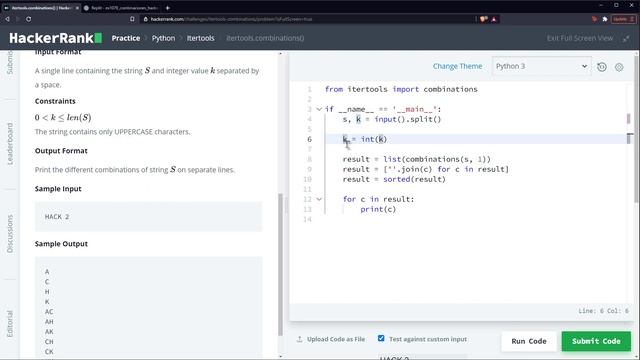Click the bookmark icon in the address bar

tap(132, 19)
